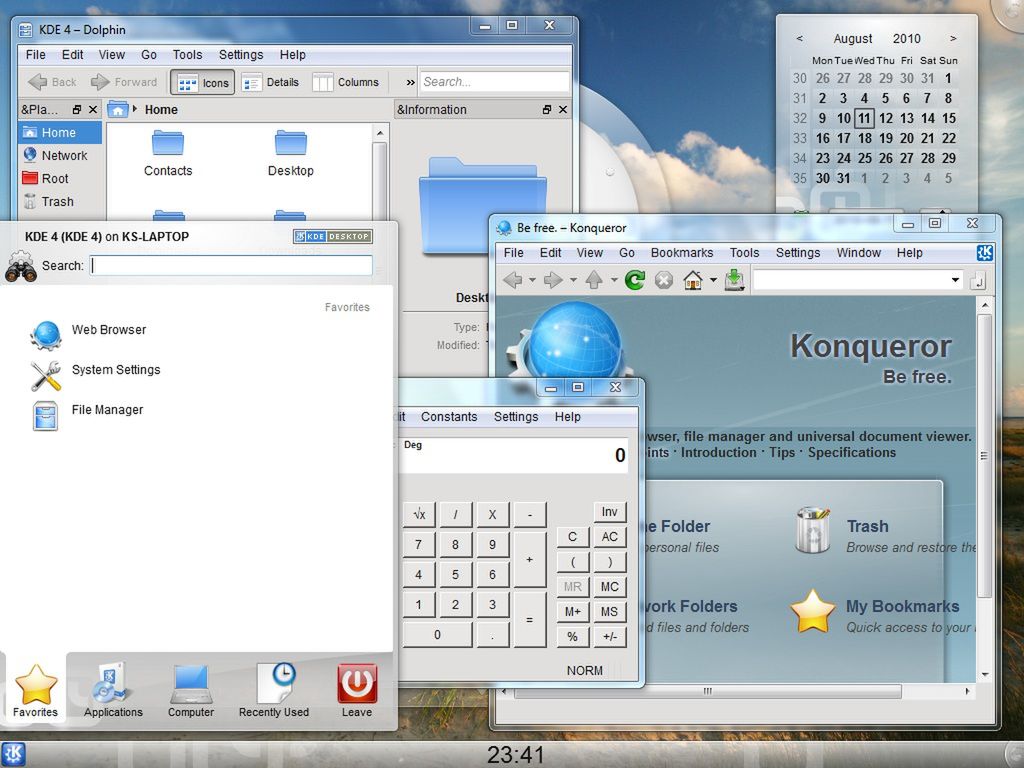
Task: Click calculator AC button
Action: coord(609,537)
